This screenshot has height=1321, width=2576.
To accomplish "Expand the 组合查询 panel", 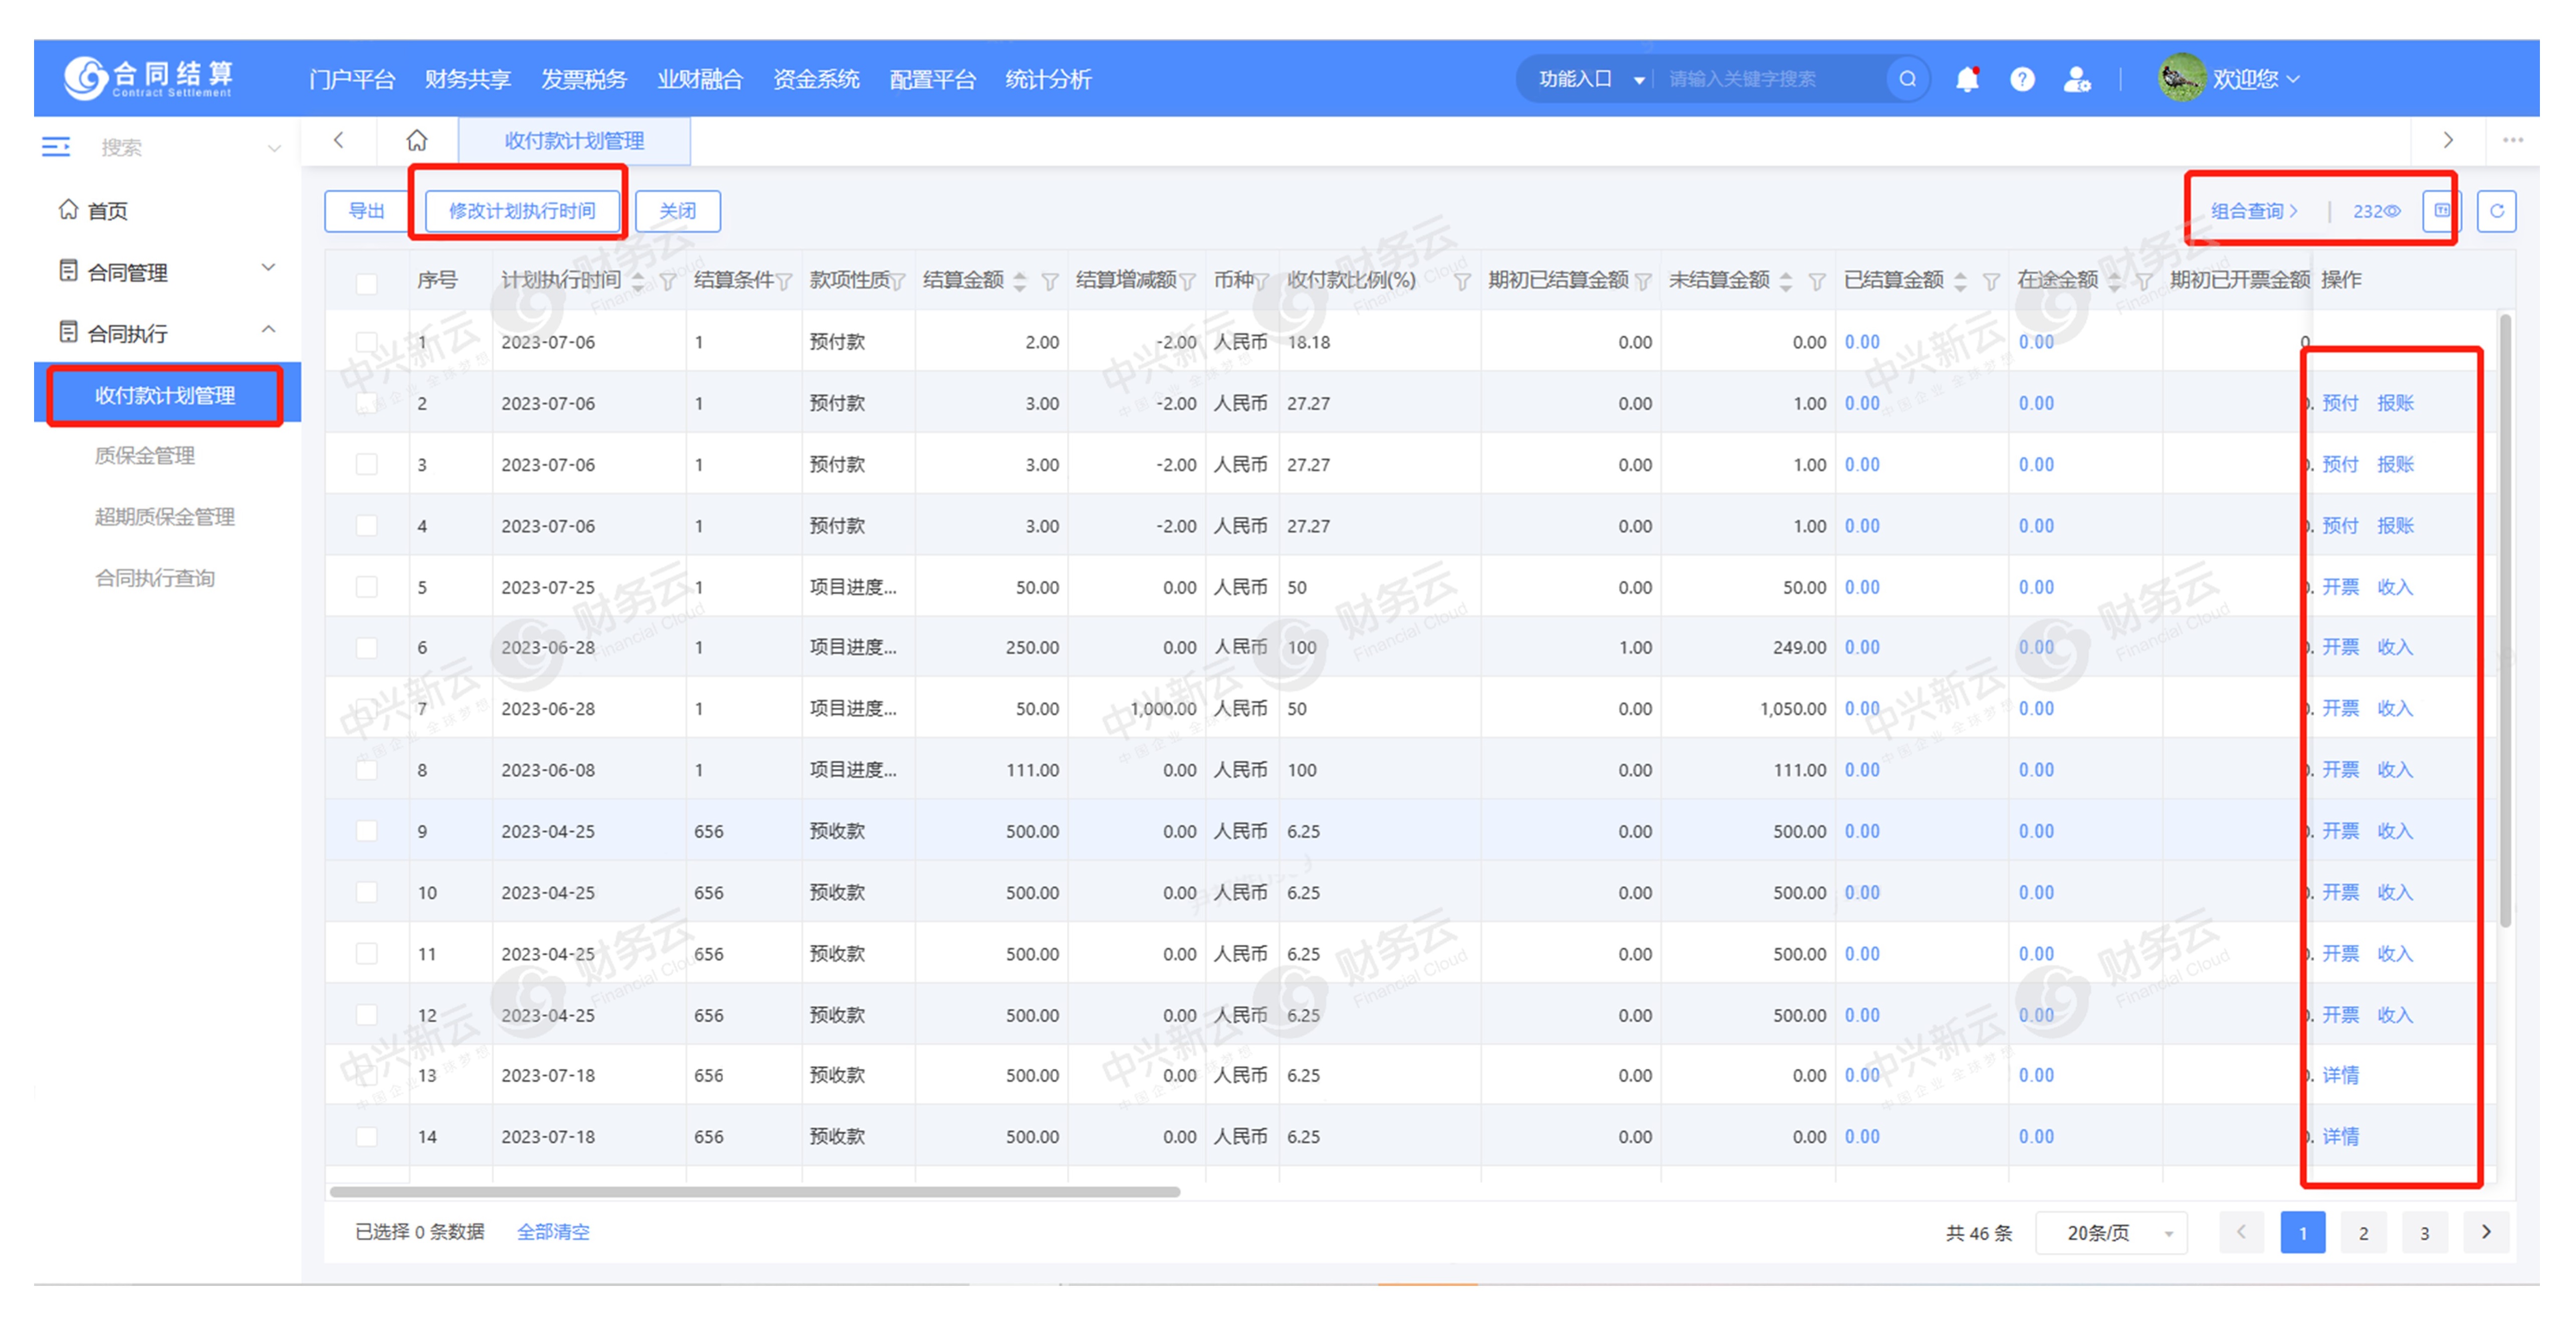I will pos(2255,211).
